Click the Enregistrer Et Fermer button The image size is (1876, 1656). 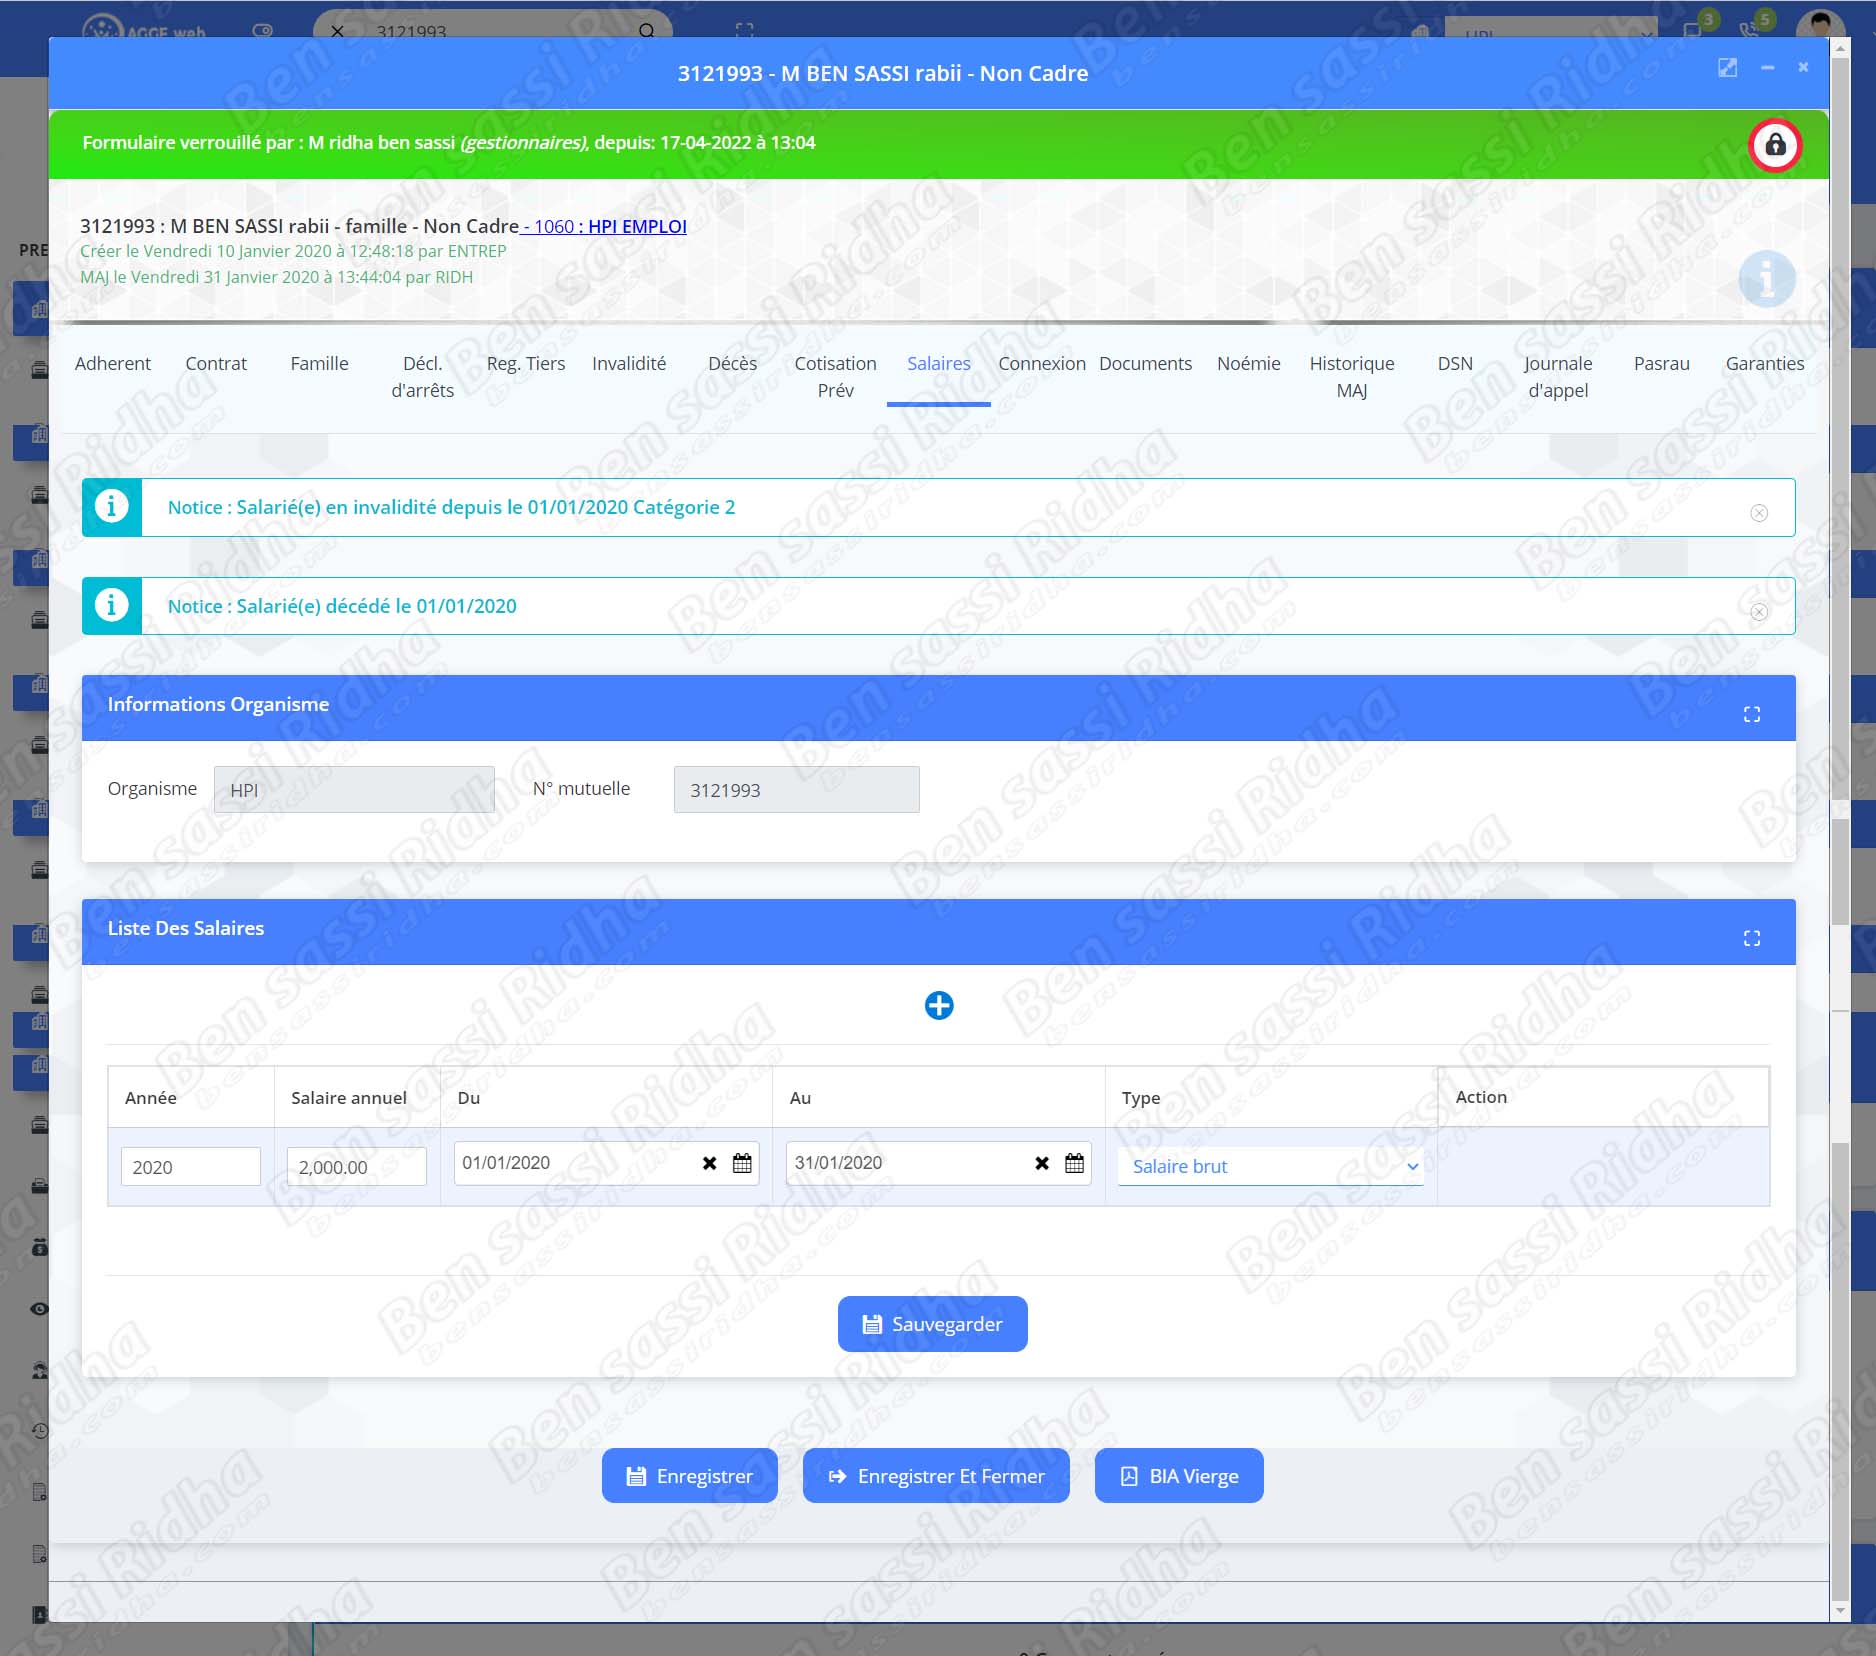[935, 1476]
